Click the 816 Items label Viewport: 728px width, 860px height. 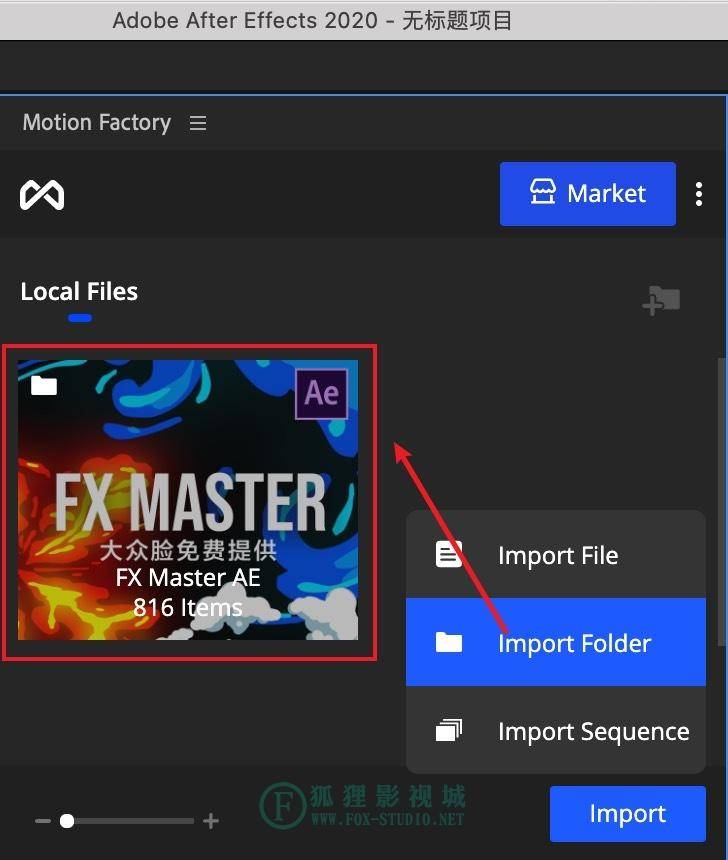(x=188, y=607)
